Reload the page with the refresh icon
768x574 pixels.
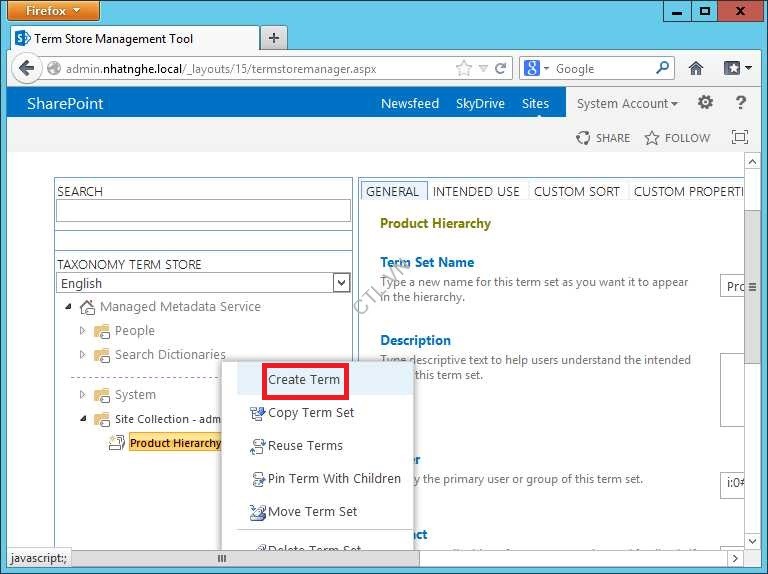(x=500, y=68)
